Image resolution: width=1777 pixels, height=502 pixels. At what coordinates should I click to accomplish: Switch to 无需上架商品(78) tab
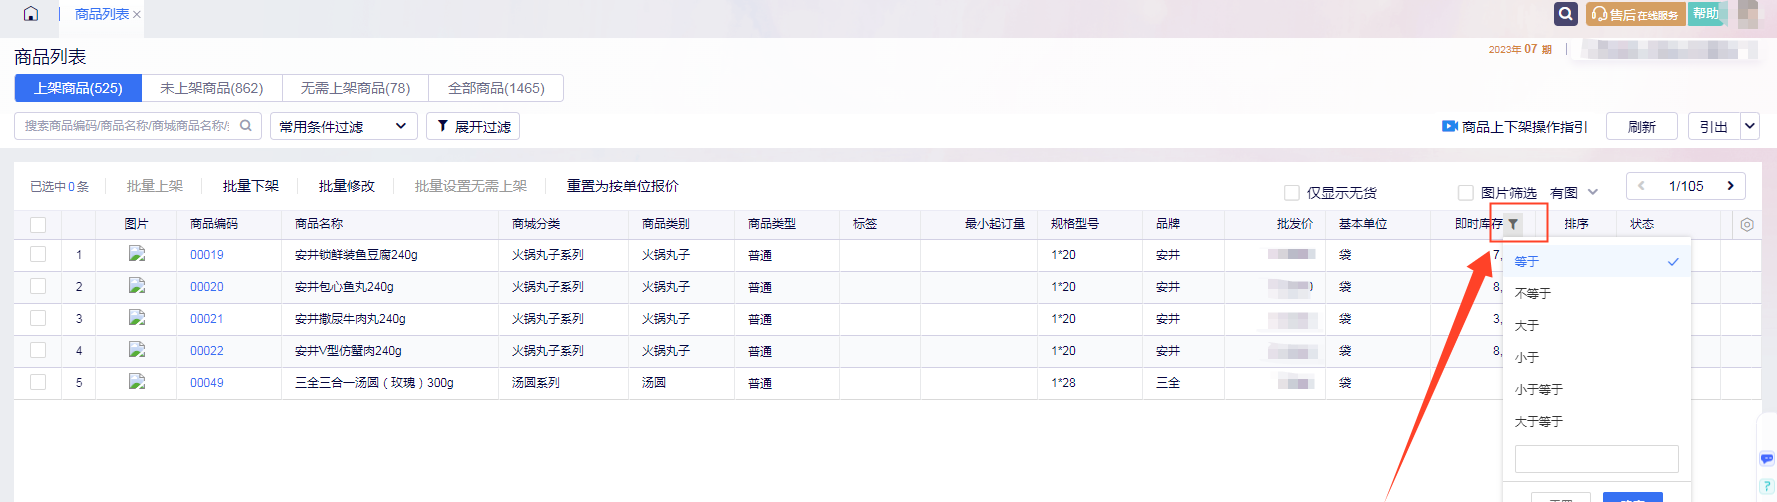click(x=355, y=88)
